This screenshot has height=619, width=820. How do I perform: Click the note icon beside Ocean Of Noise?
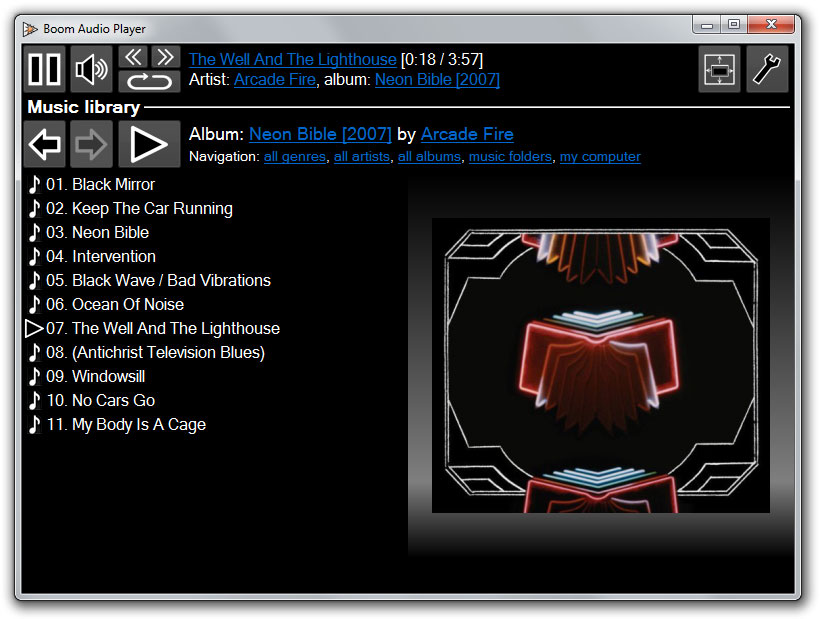point(35,305)
